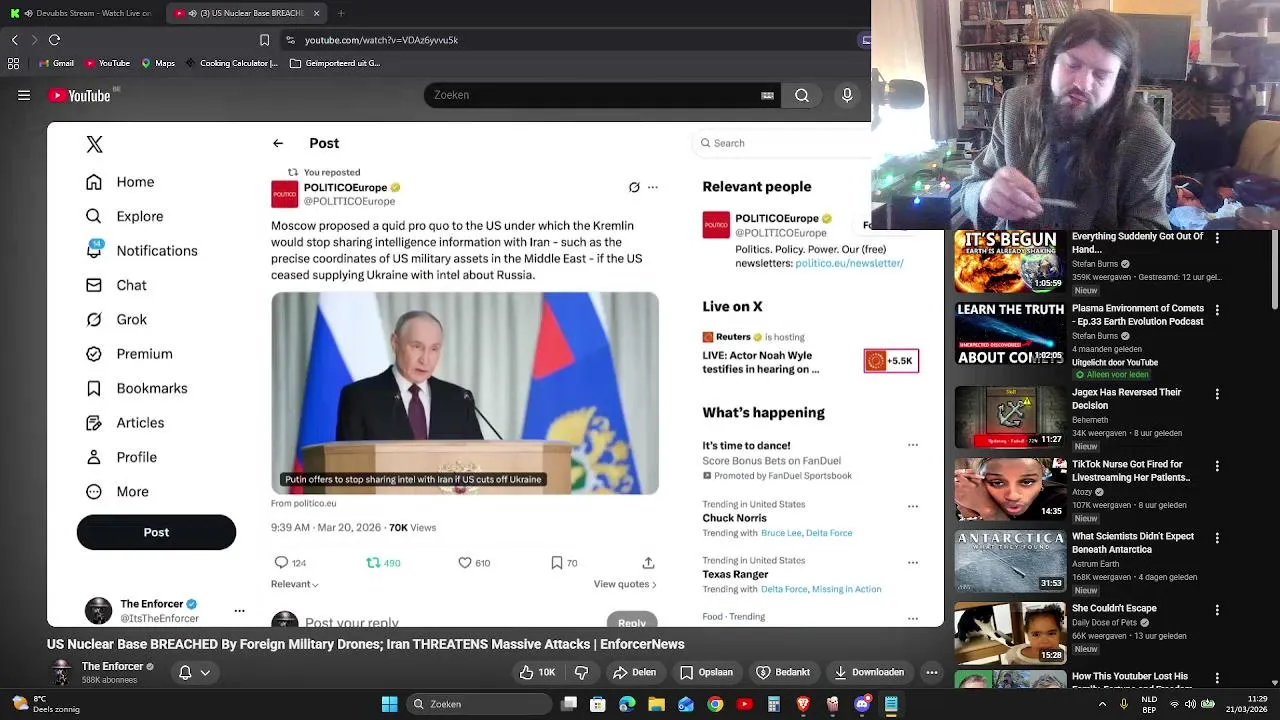The image size is (1280, 720).
Task: Open the Calculator icon in the taskbar
Action: [774, 704]
